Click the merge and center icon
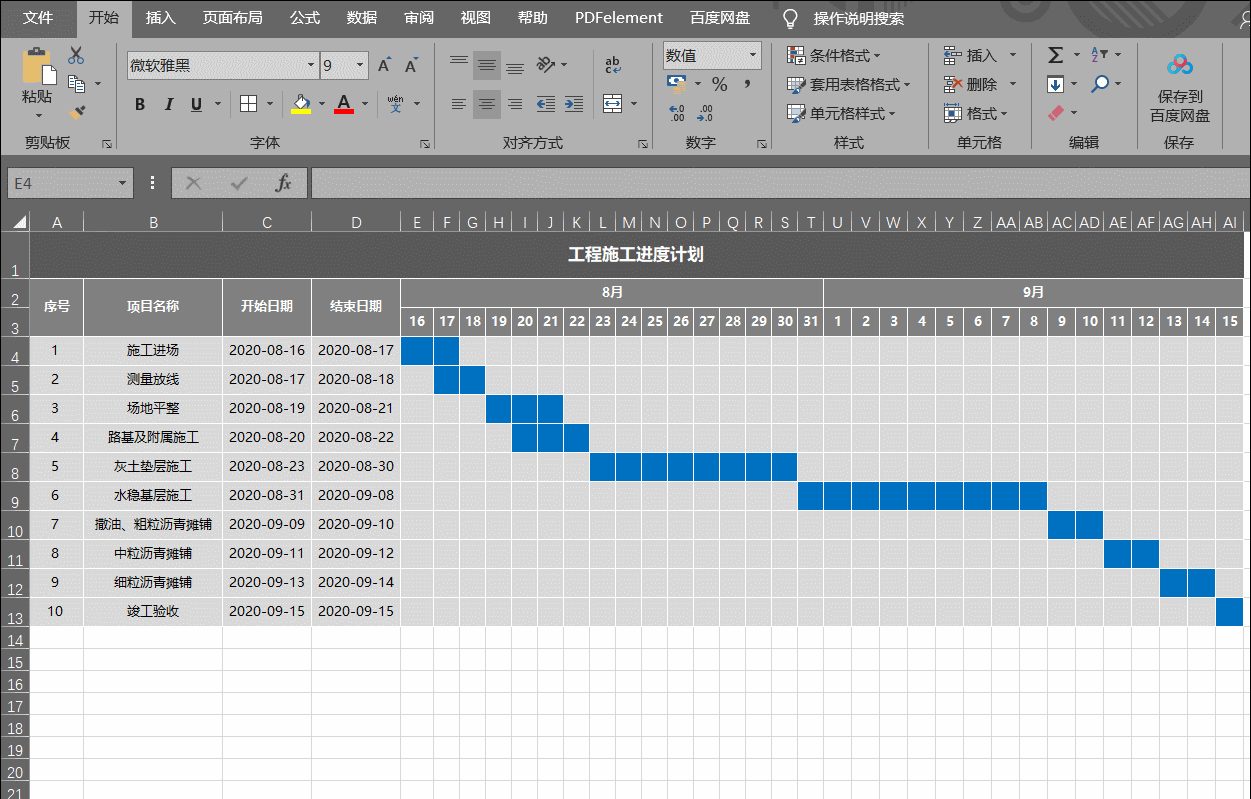1251x799 pixels. 613,104
